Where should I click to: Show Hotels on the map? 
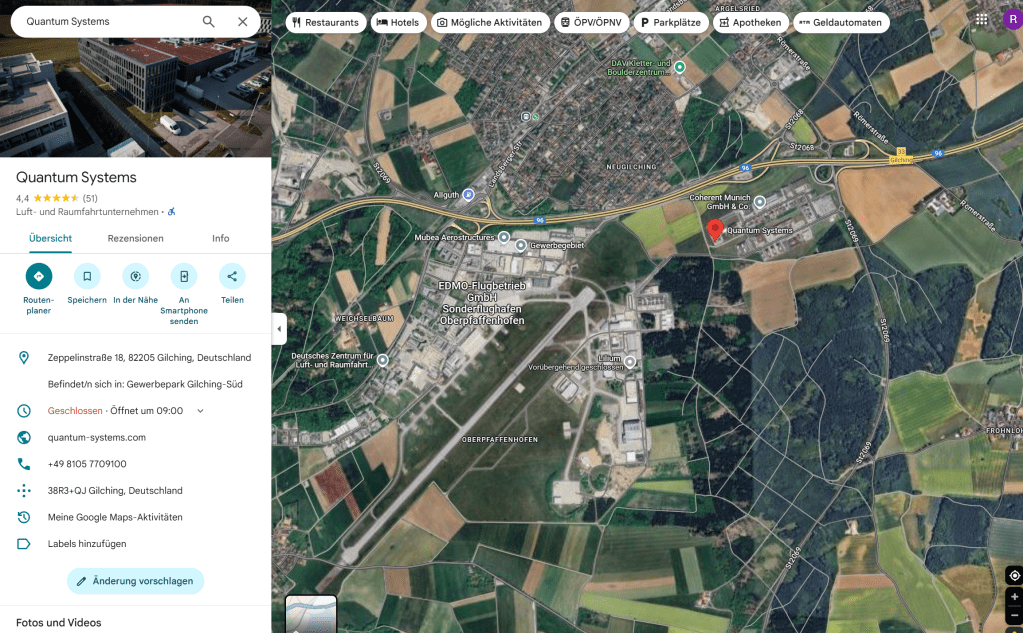point(397,22)
